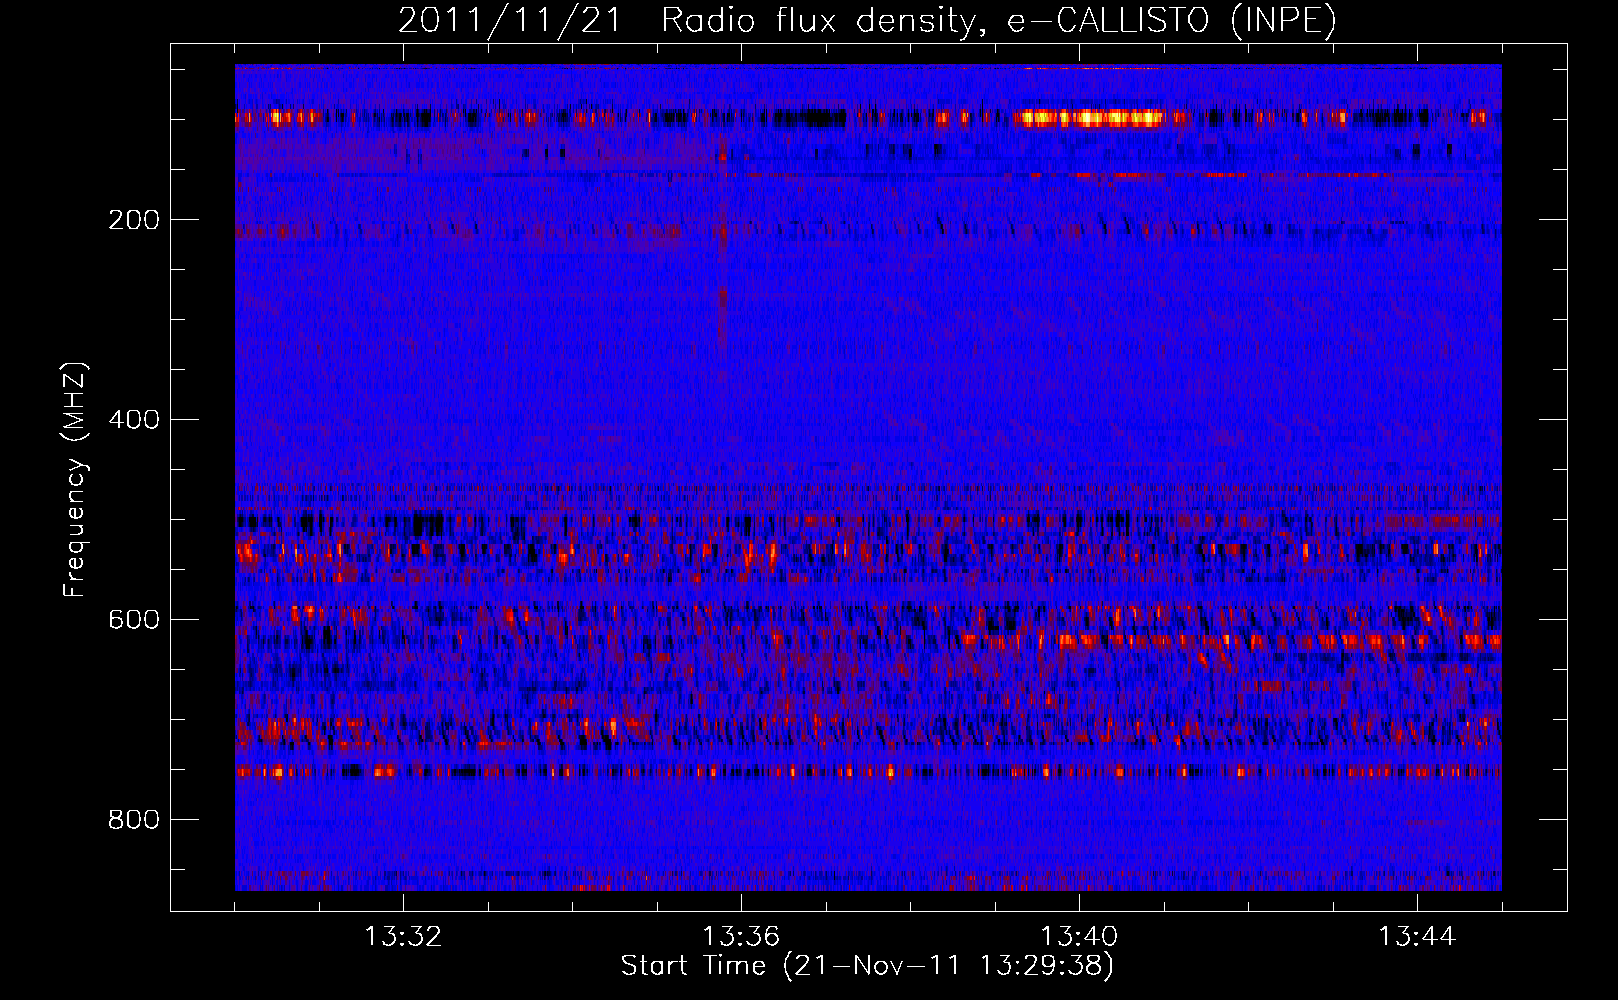Click the 13:32 time tick label
The height and width of the screenshot is (1000, 1618).
(x=403, y=937)
